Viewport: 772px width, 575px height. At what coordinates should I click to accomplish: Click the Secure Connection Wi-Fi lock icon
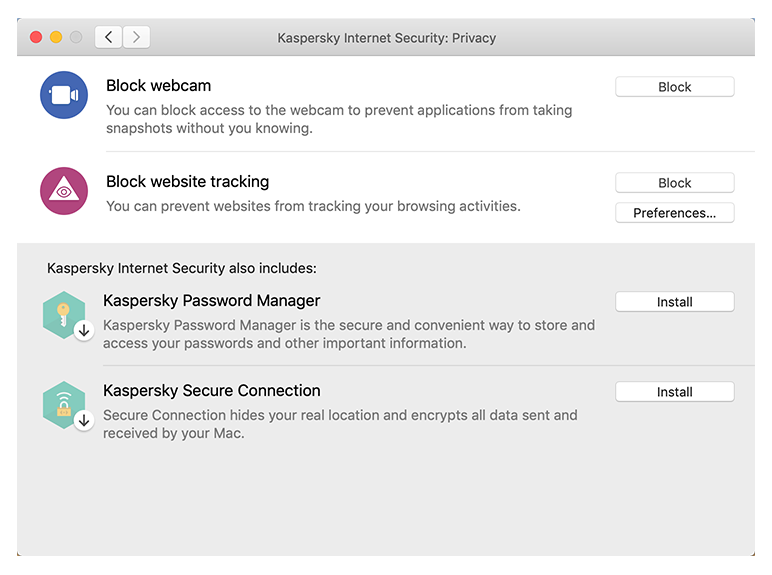point(62,403)
